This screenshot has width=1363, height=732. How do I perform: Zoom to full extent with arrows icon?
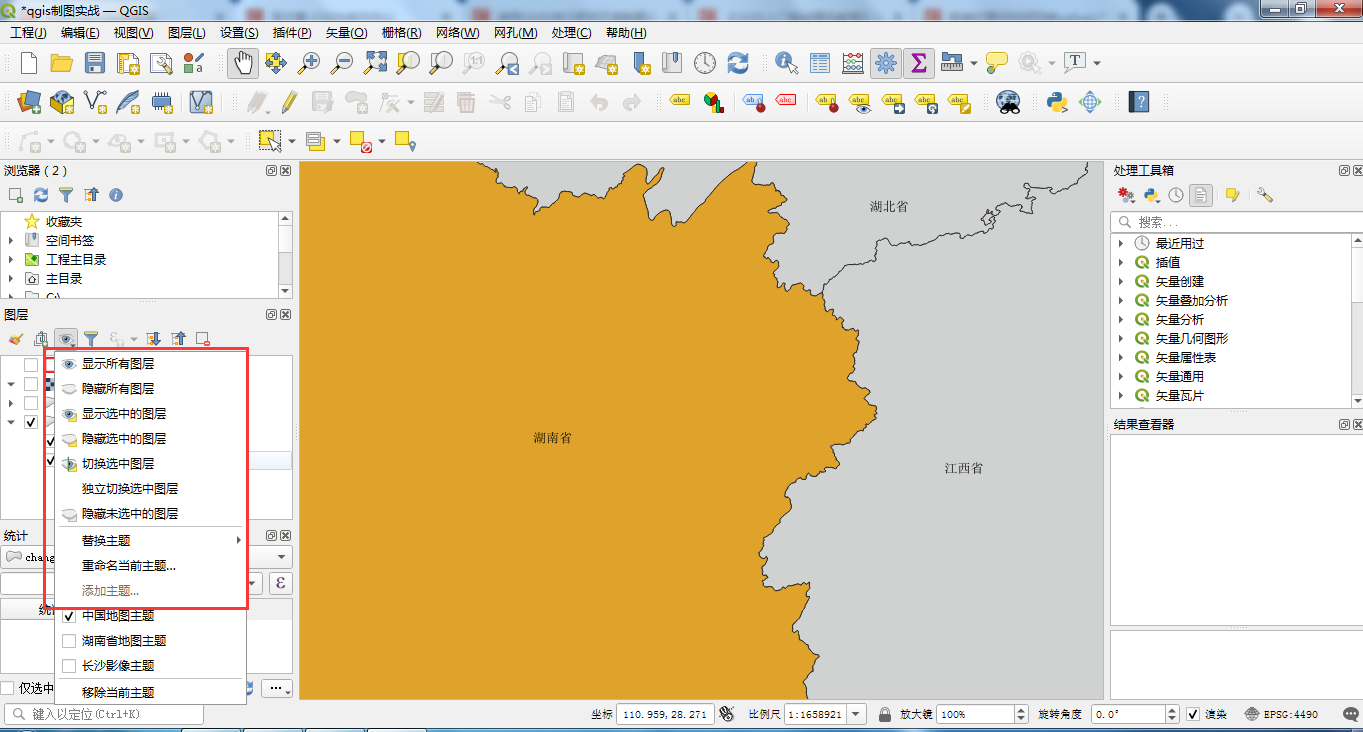(375, 63)
